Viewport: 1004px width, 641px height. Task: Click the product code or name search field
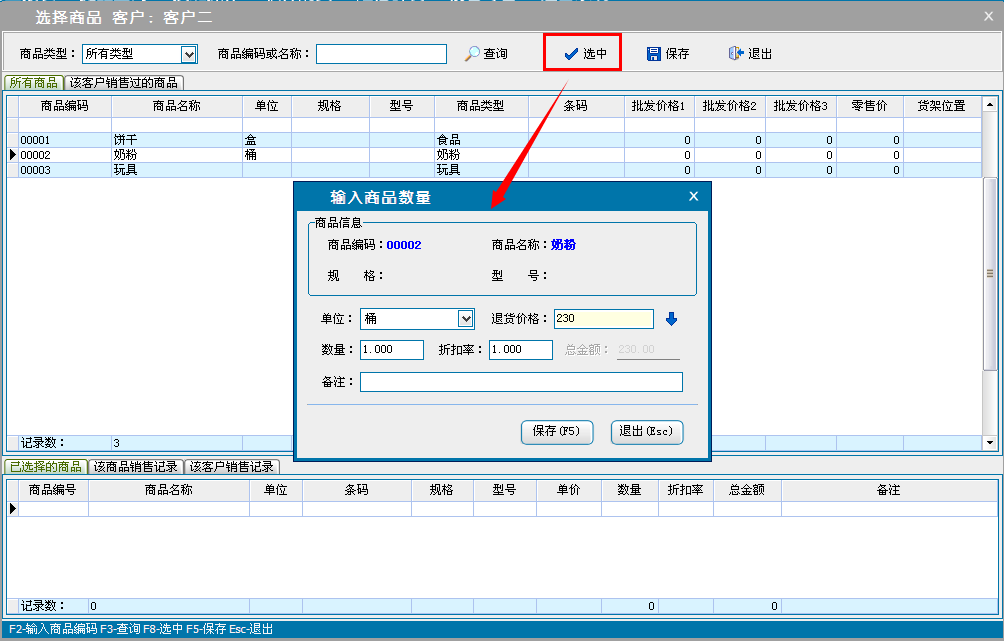(x=381, y=54)
